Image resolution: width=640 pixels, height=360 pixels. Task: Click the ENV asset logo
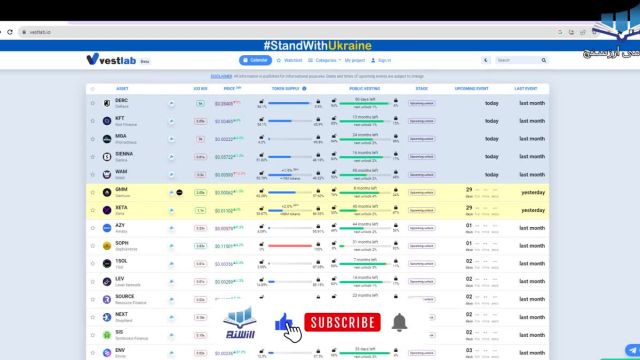pos(107,353)
